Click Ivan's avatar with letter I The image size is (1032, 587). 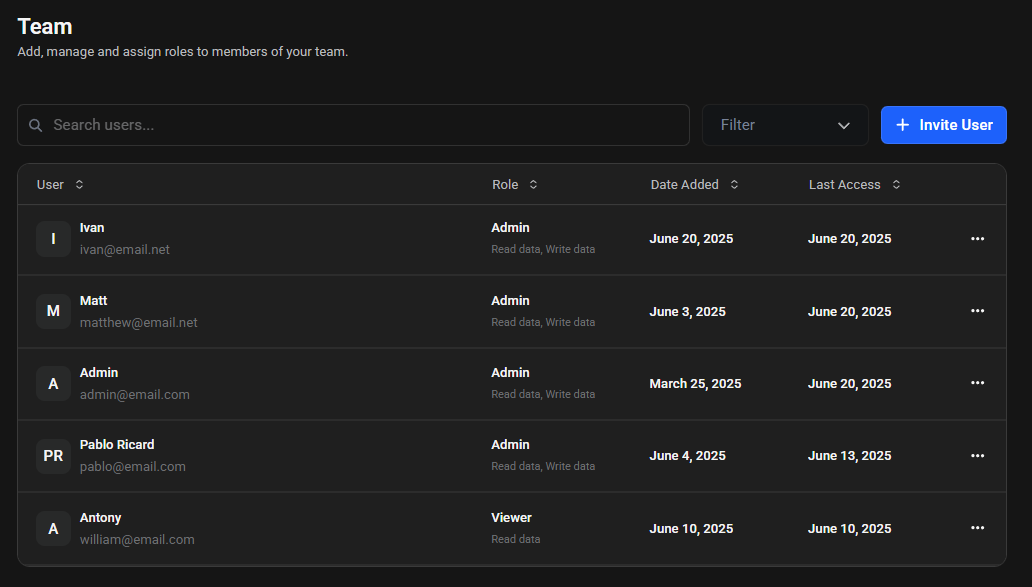[x=53, y=239]
